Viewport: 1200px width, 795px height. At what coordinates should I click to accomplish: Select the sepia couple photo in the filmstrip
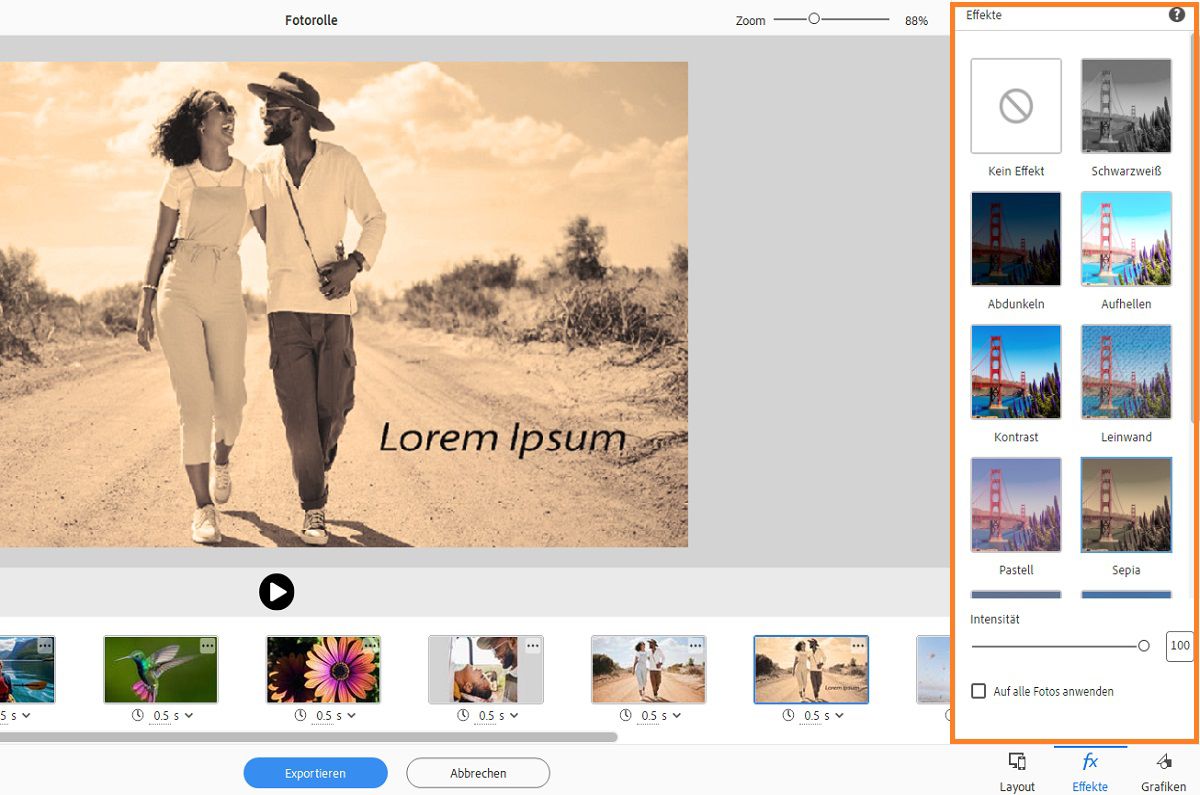click(811, 669)
